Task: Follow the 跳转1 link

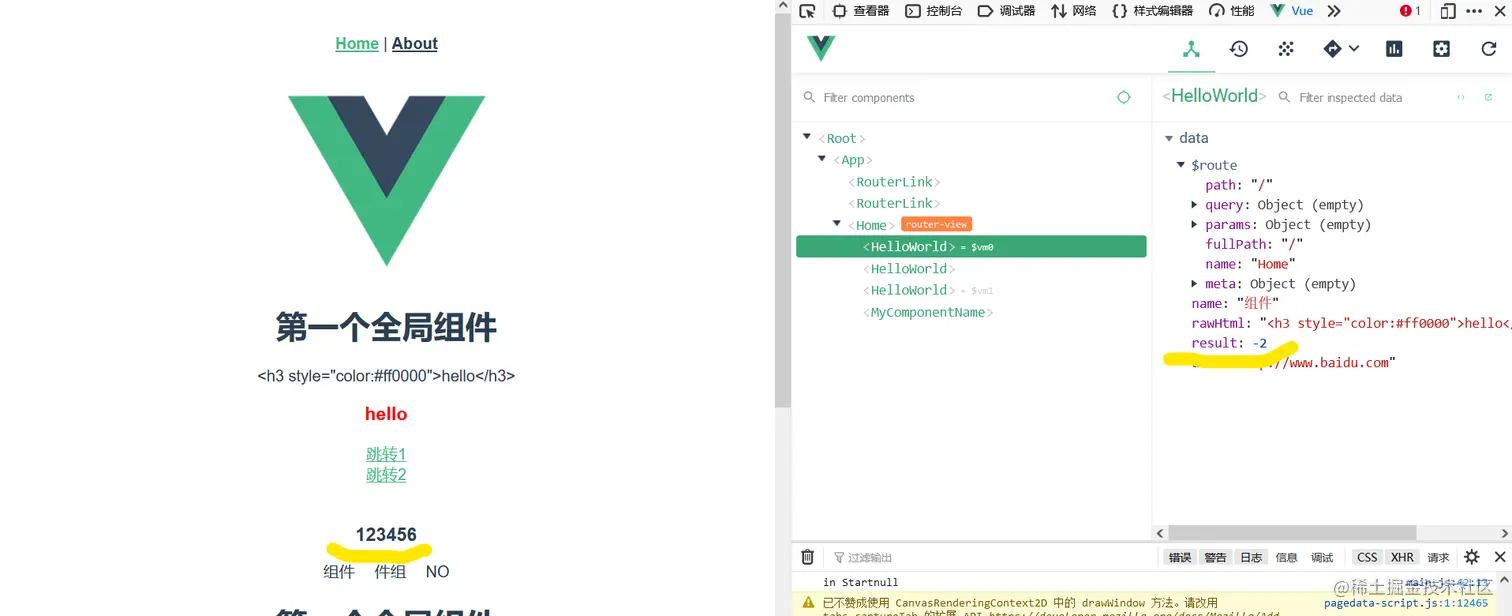Action: pyautogui.click(x=386, y=454)
